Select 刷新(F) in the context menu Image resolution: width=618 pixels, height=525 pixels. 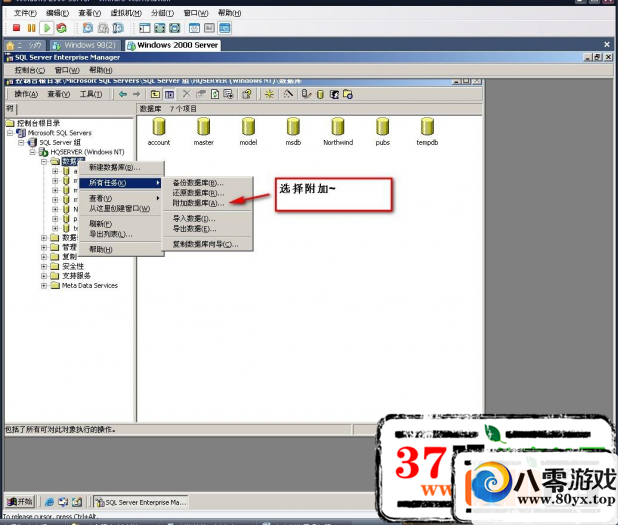(121, 224)
